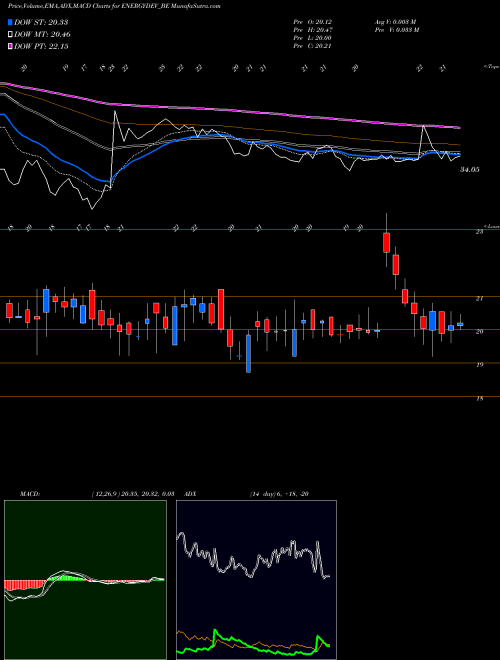Click the 'Pre V: 0.033 M' volume text
500x660 pixels.
click(396, 29)
